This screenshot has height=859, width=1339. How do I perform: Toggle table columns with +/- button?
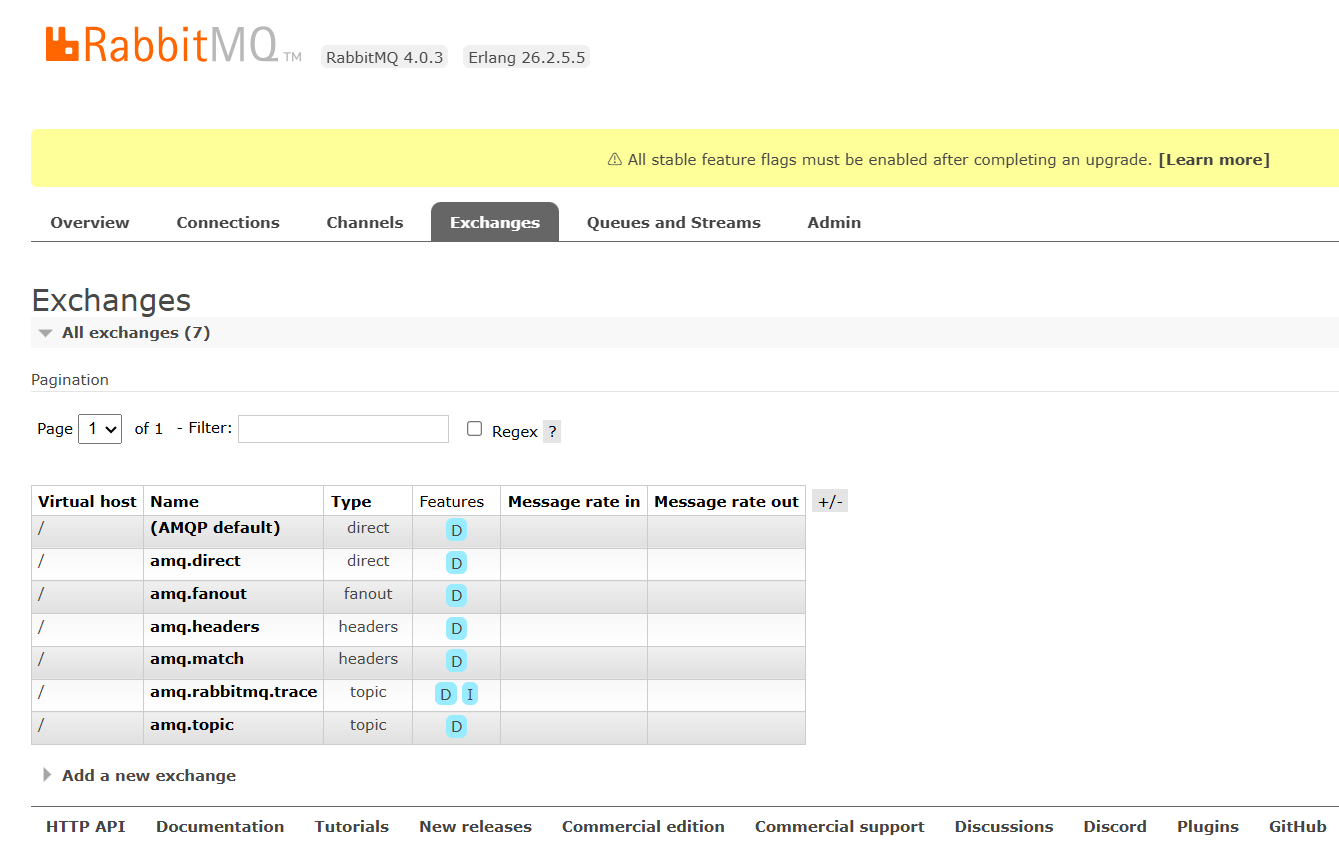click(830, 502)
